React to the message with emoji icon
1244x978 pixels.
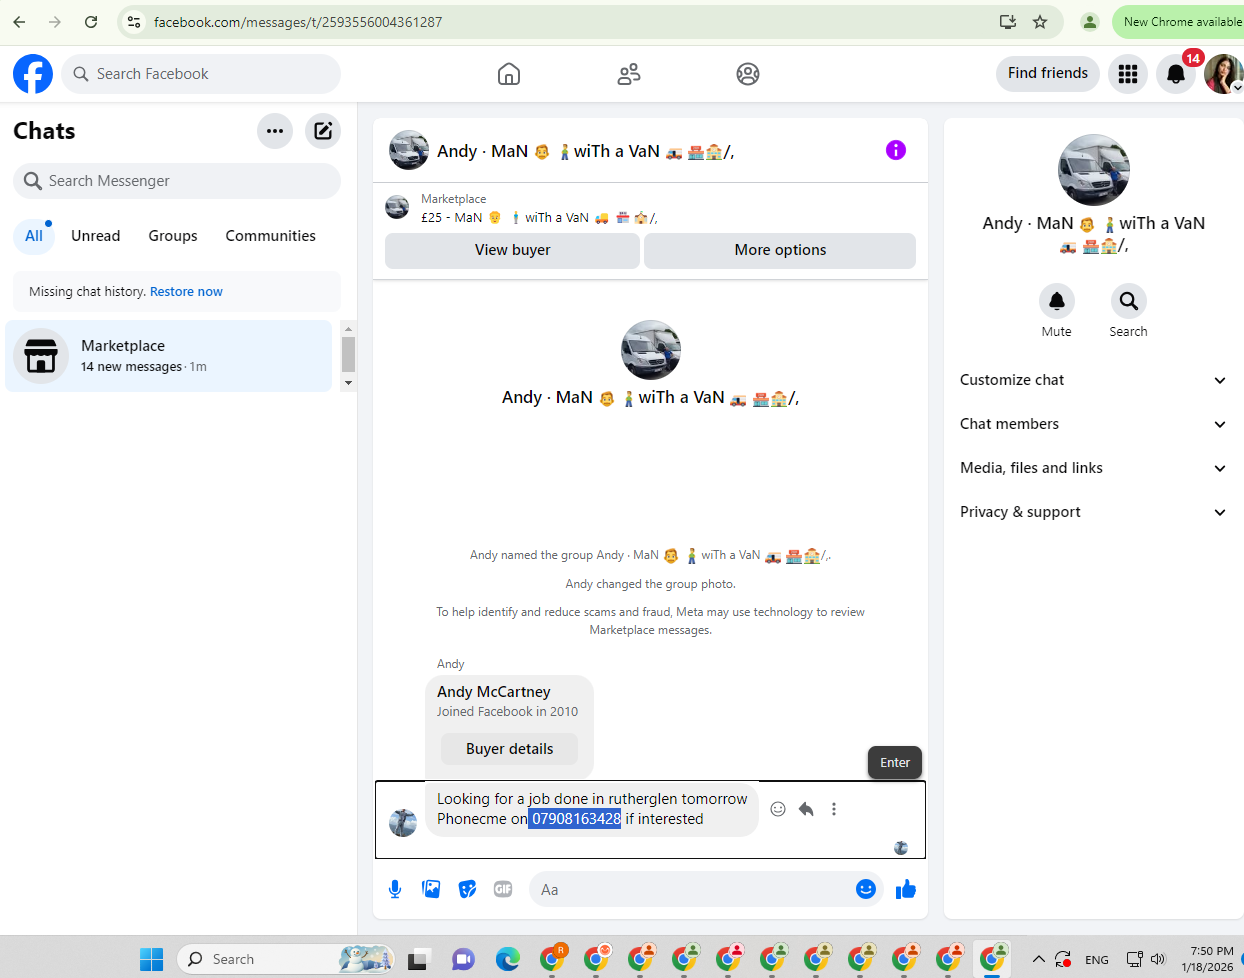point(778,809)
